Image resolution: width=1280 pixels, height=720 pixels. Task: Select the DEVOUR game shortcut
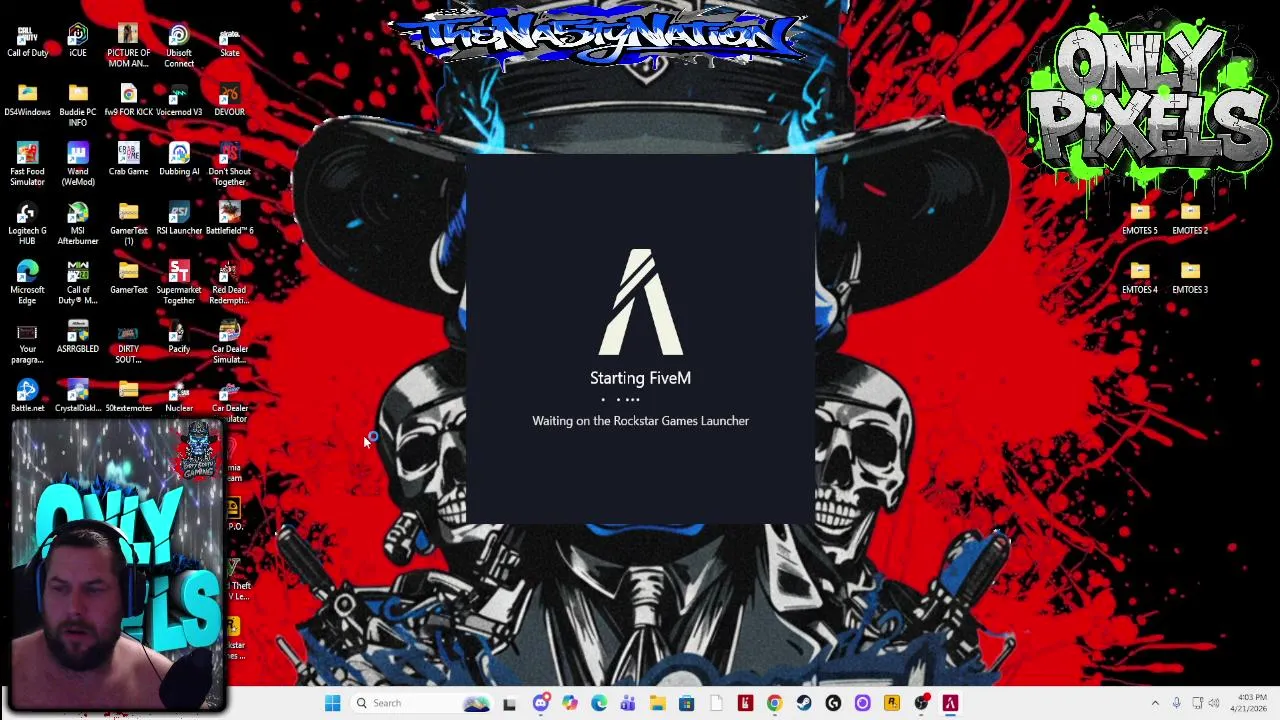[230, 100]
